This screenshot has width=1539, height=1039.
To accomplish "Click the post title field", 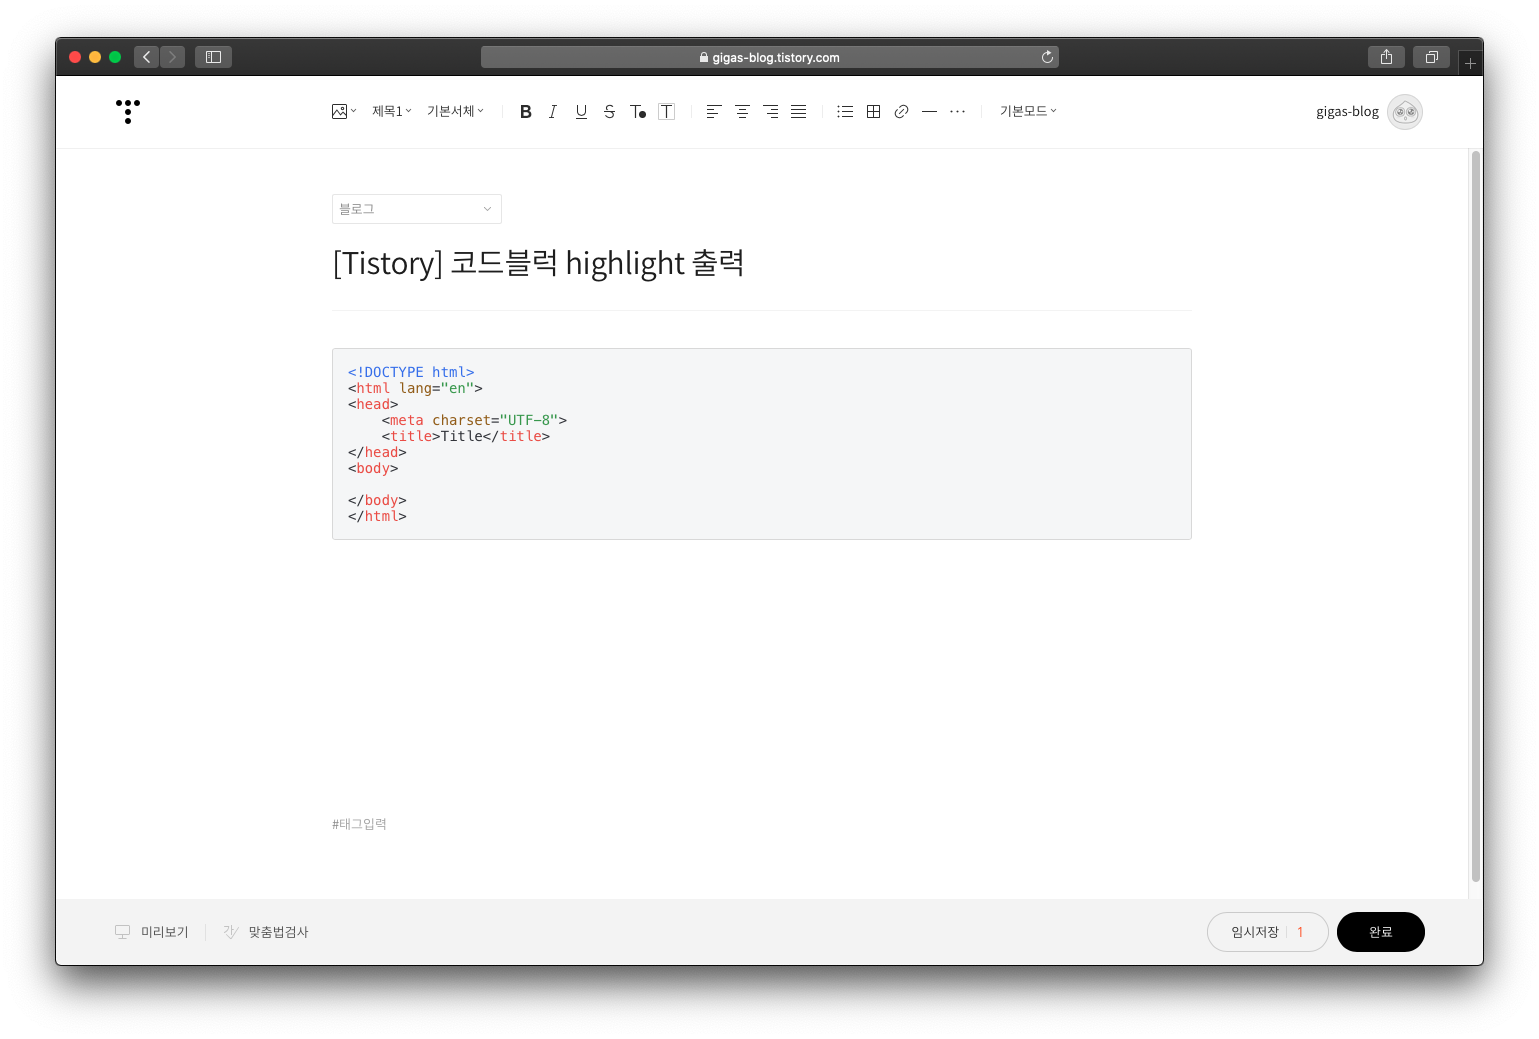I will click(761, 263).
